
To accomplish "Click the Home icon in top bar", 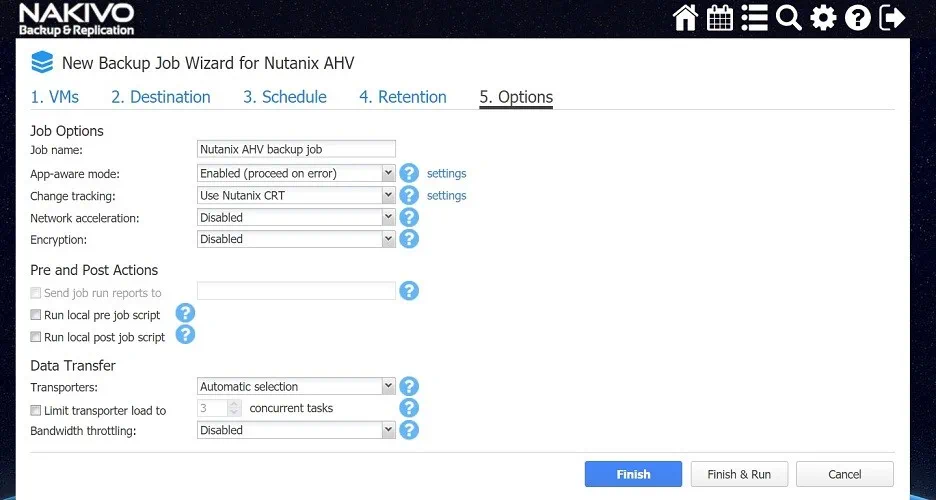I will coord(685,18).
